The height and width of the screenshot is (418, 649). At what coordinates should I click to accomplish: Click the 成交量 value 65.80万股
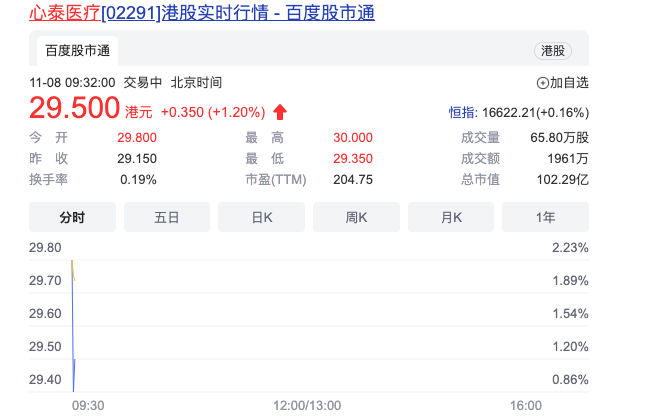tap(559, 138)
